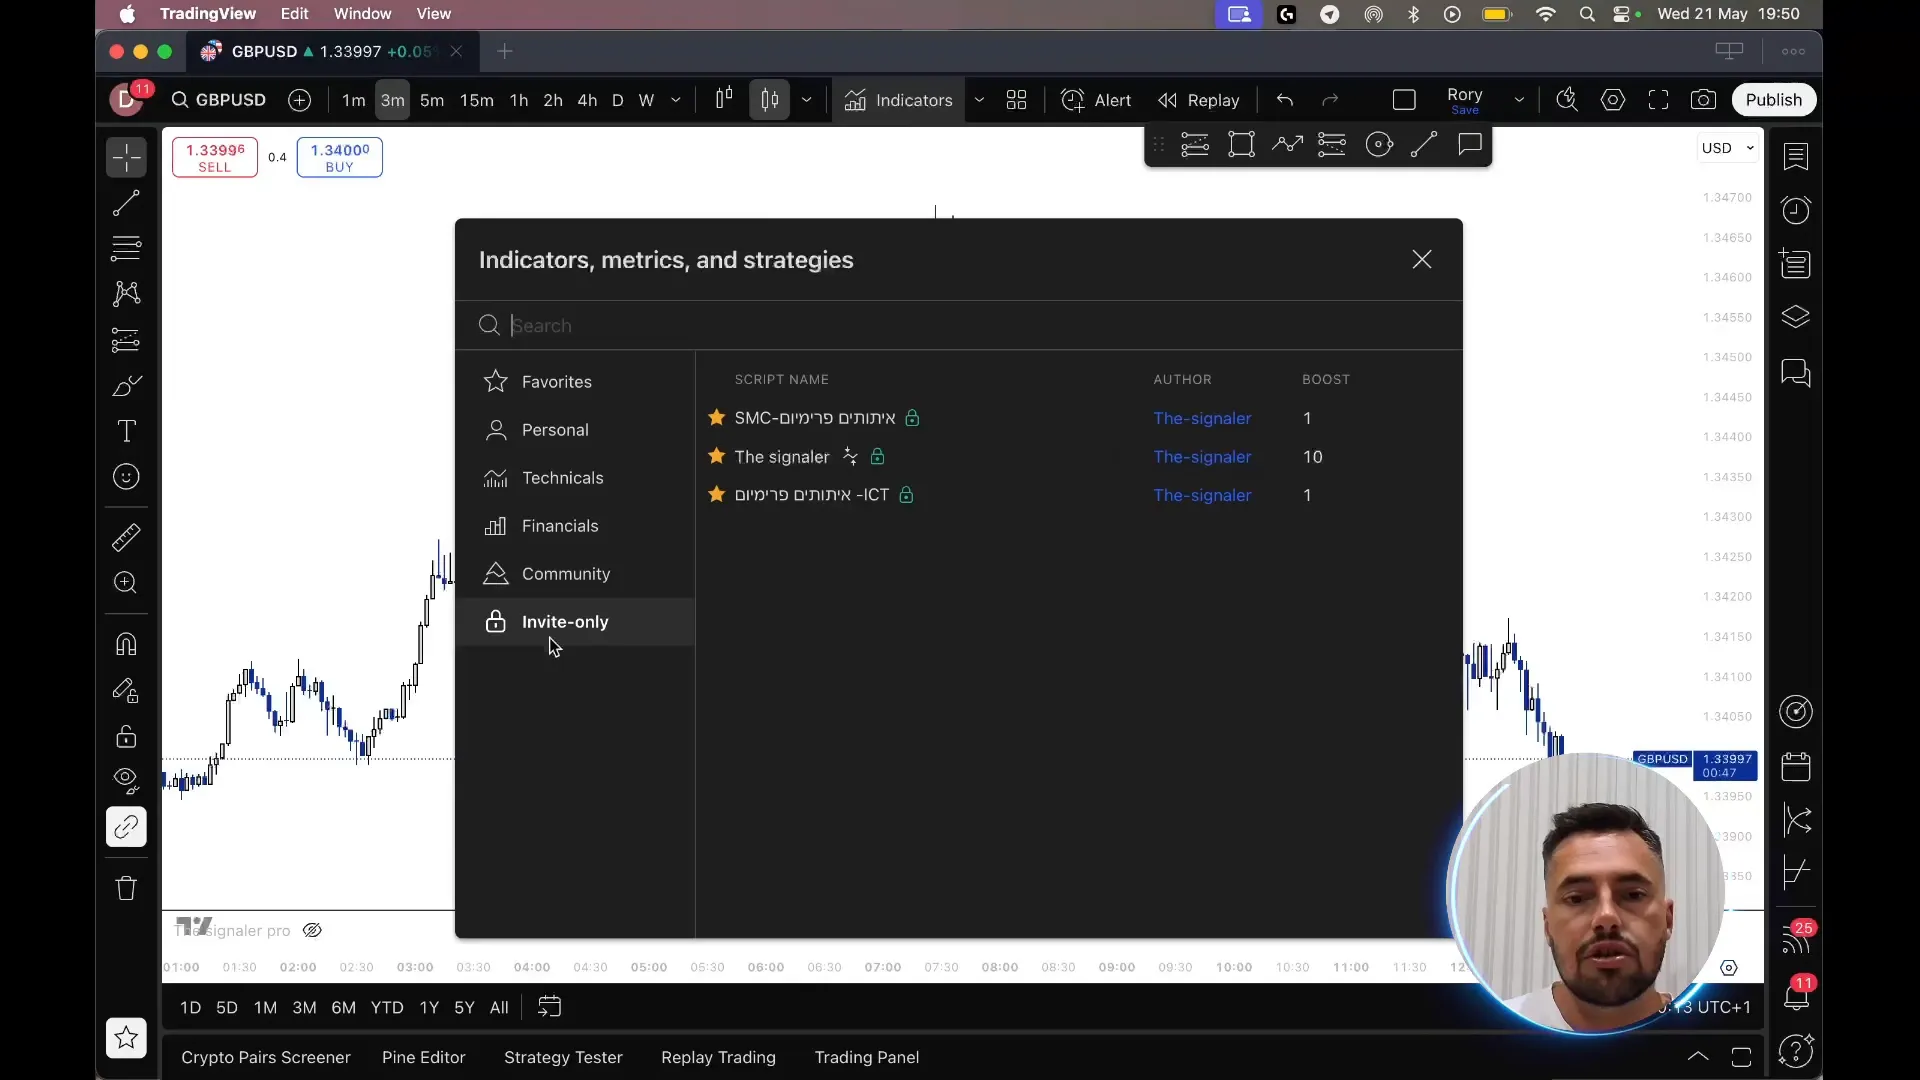Viewport: 1920px width, 1080px height.
Task: Select the trend line drawing tool
Action: tap(126, 203)
